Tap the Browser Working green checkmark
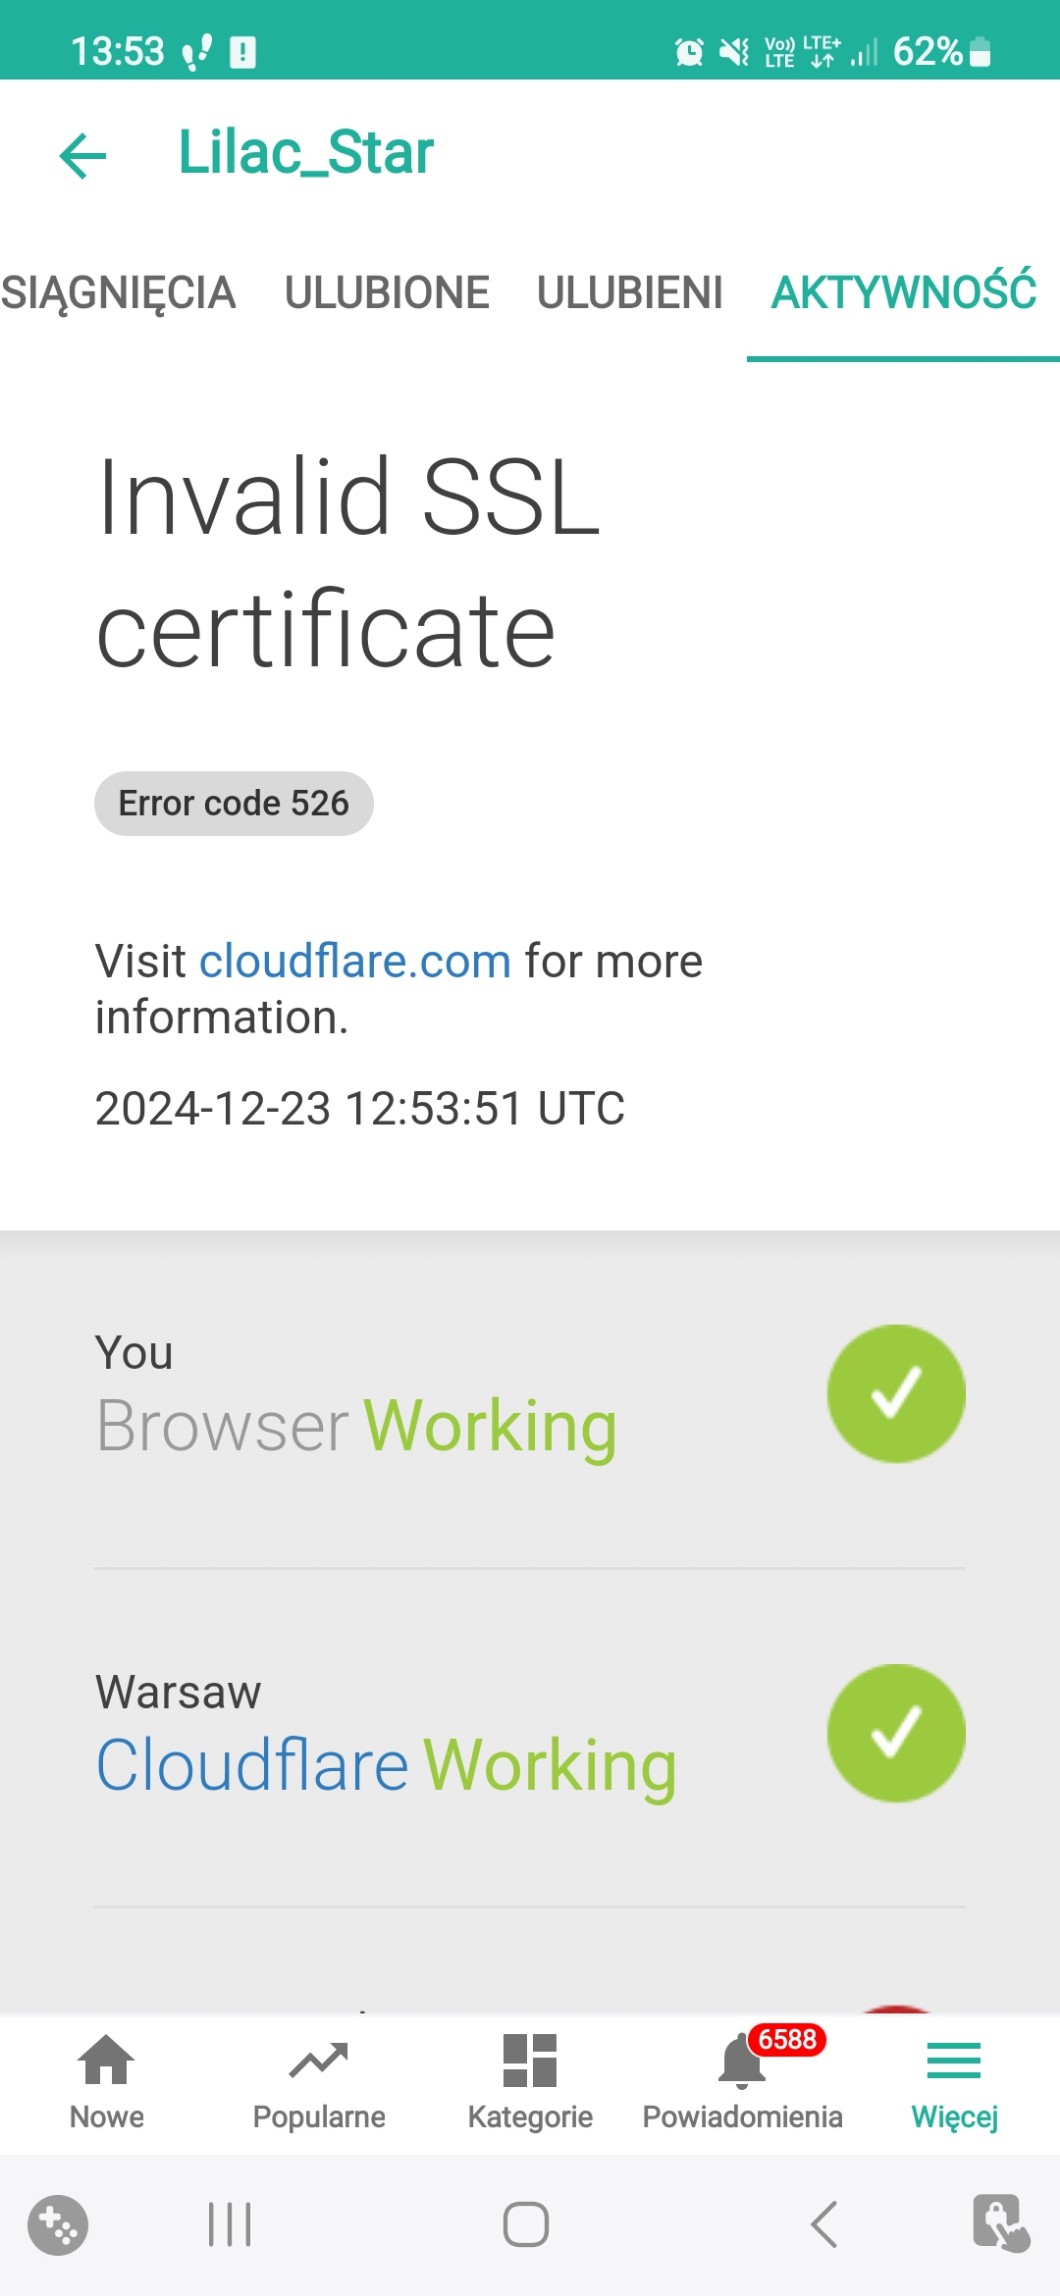Image resolution: width=1060 pixels, height=2296 pixels. tap(896, 1394)
